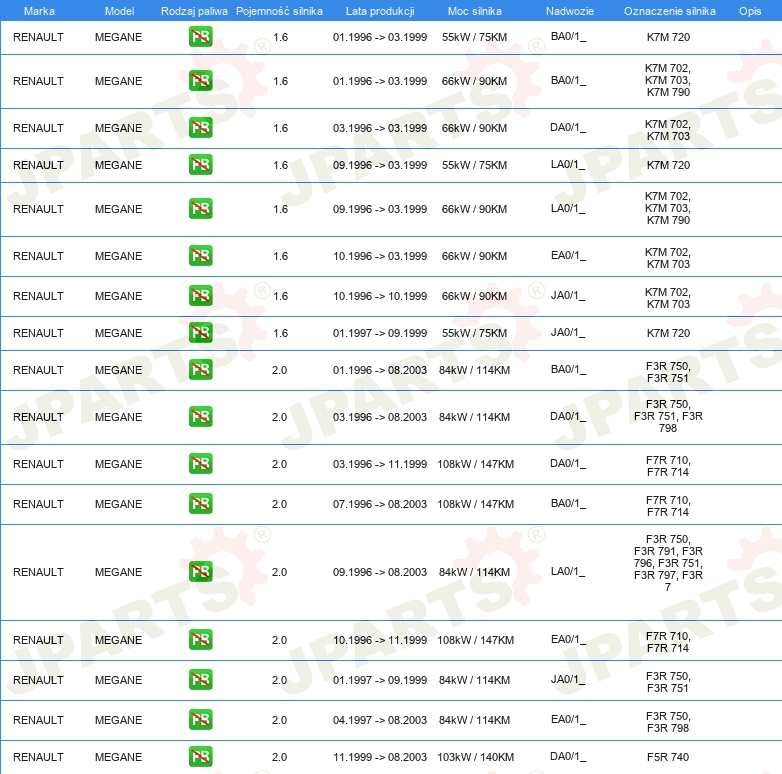The height and width of the screenshot is (774, 782).
Task: Click fuel icon in LA0/1_ 55kW/75KM row
Action: click(200, 165)
